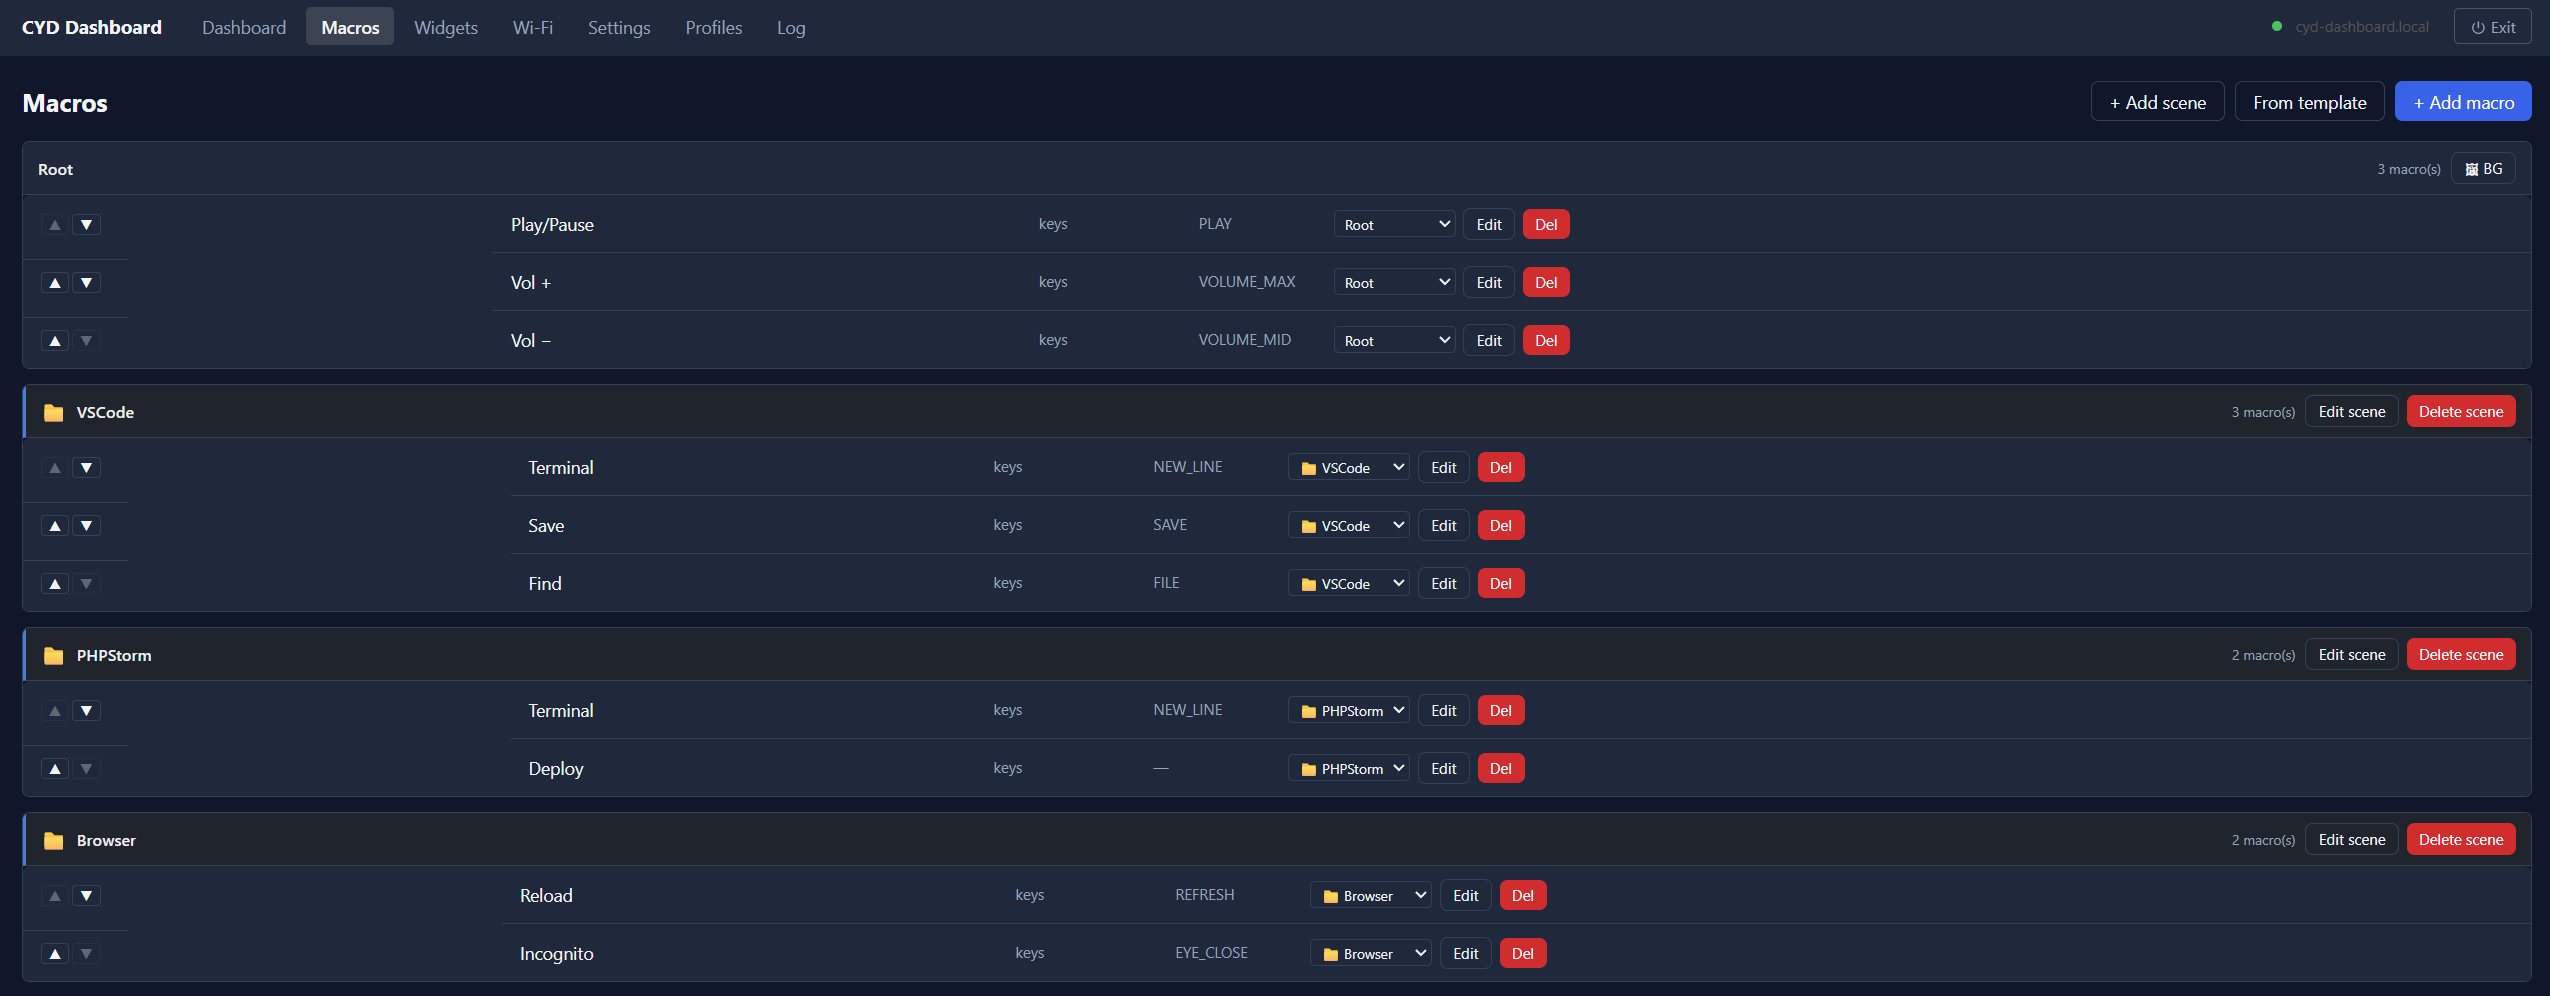The image size is (2550, 996).
Task: Open scene dropdown for Incognito macro
Action: (1371, 954)
